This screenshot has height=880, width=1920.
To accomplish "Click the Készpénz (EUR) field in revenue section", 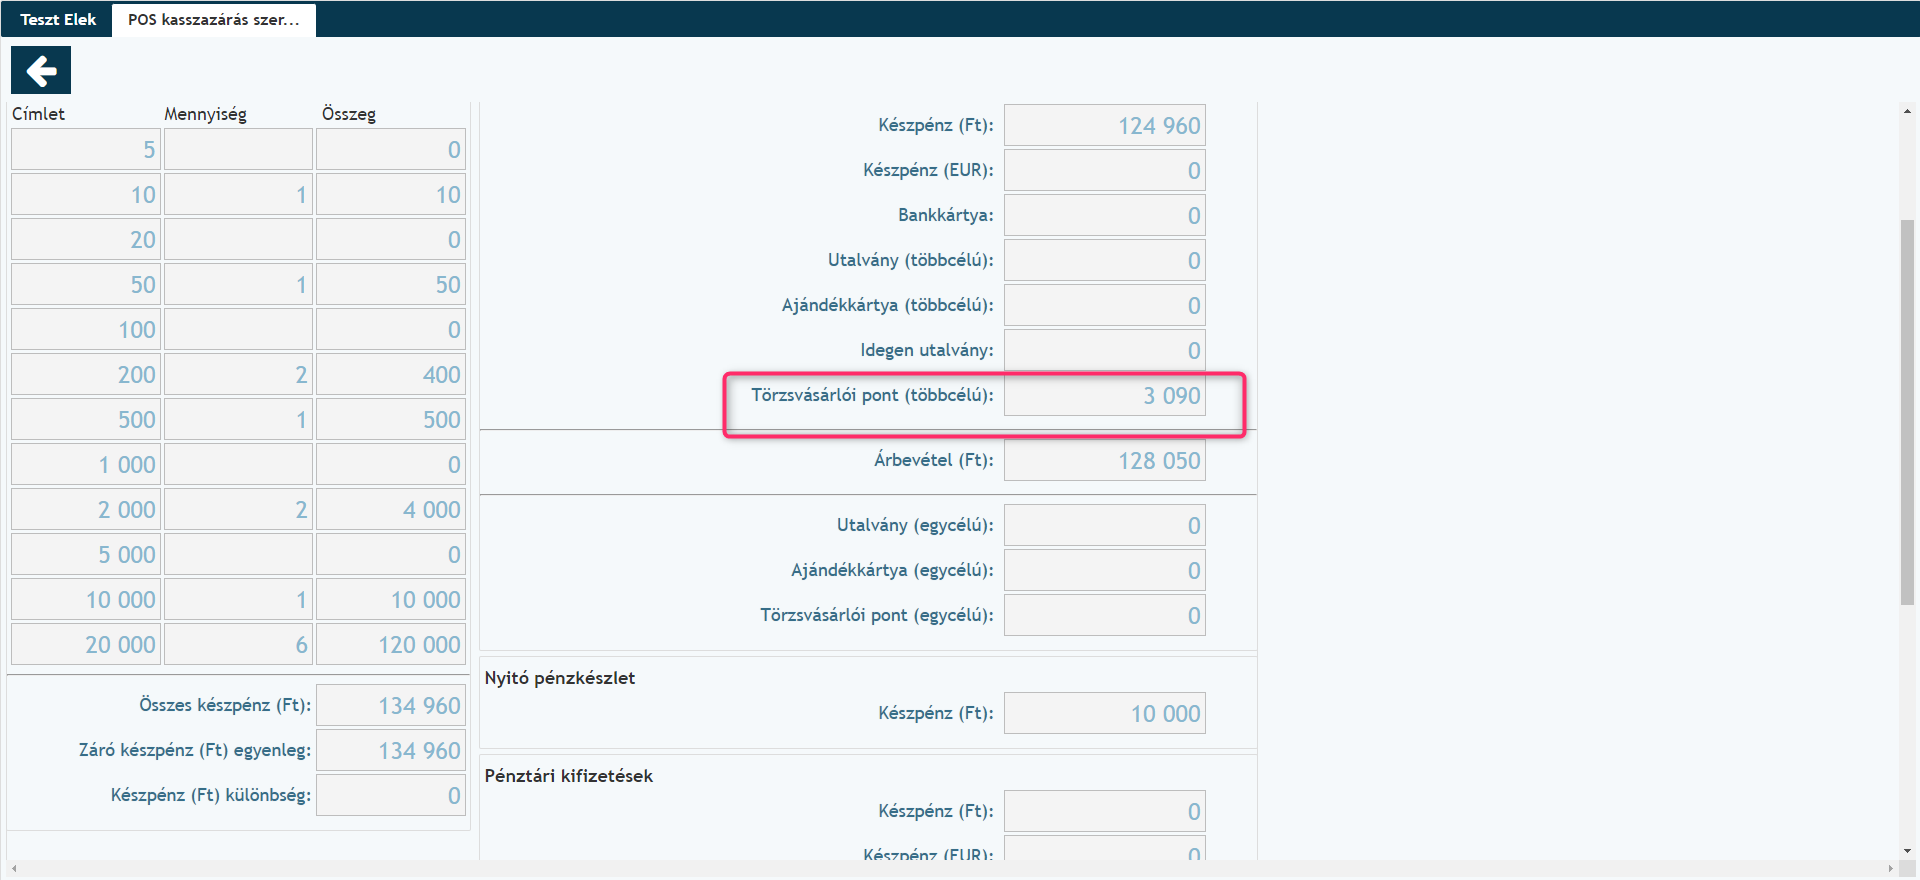I will pyautogui.click(x=1105, y=171).
